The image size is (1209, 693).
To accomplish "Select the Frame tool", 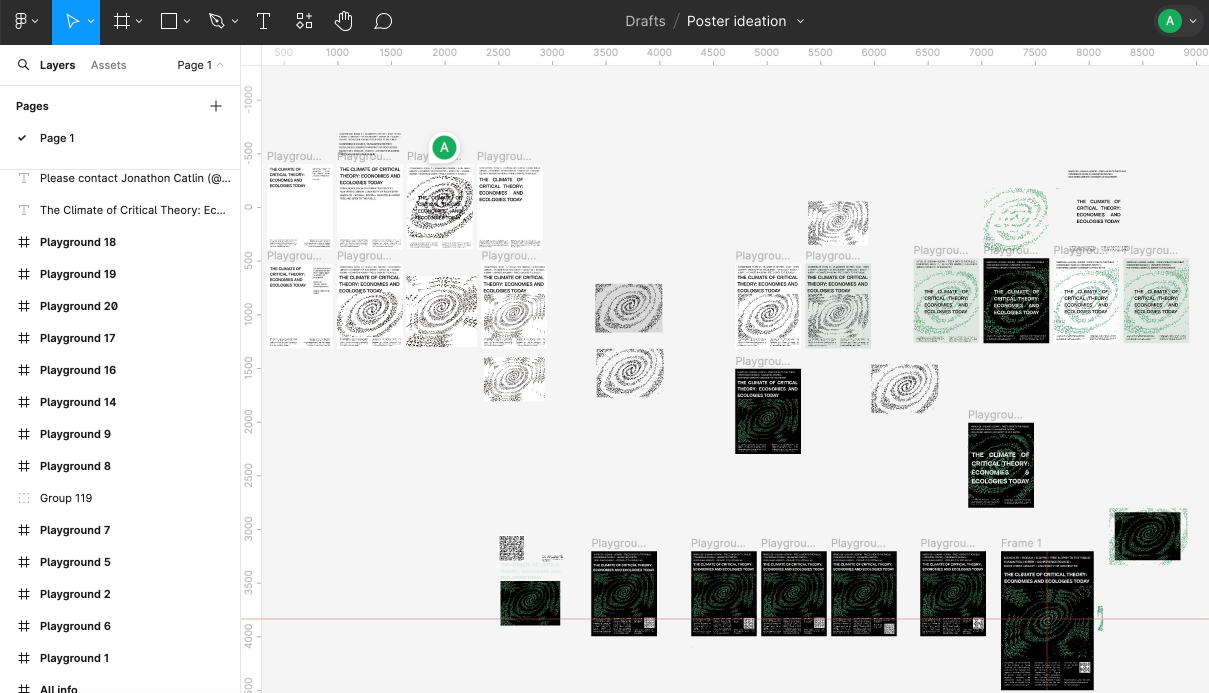I will [121, 21].
